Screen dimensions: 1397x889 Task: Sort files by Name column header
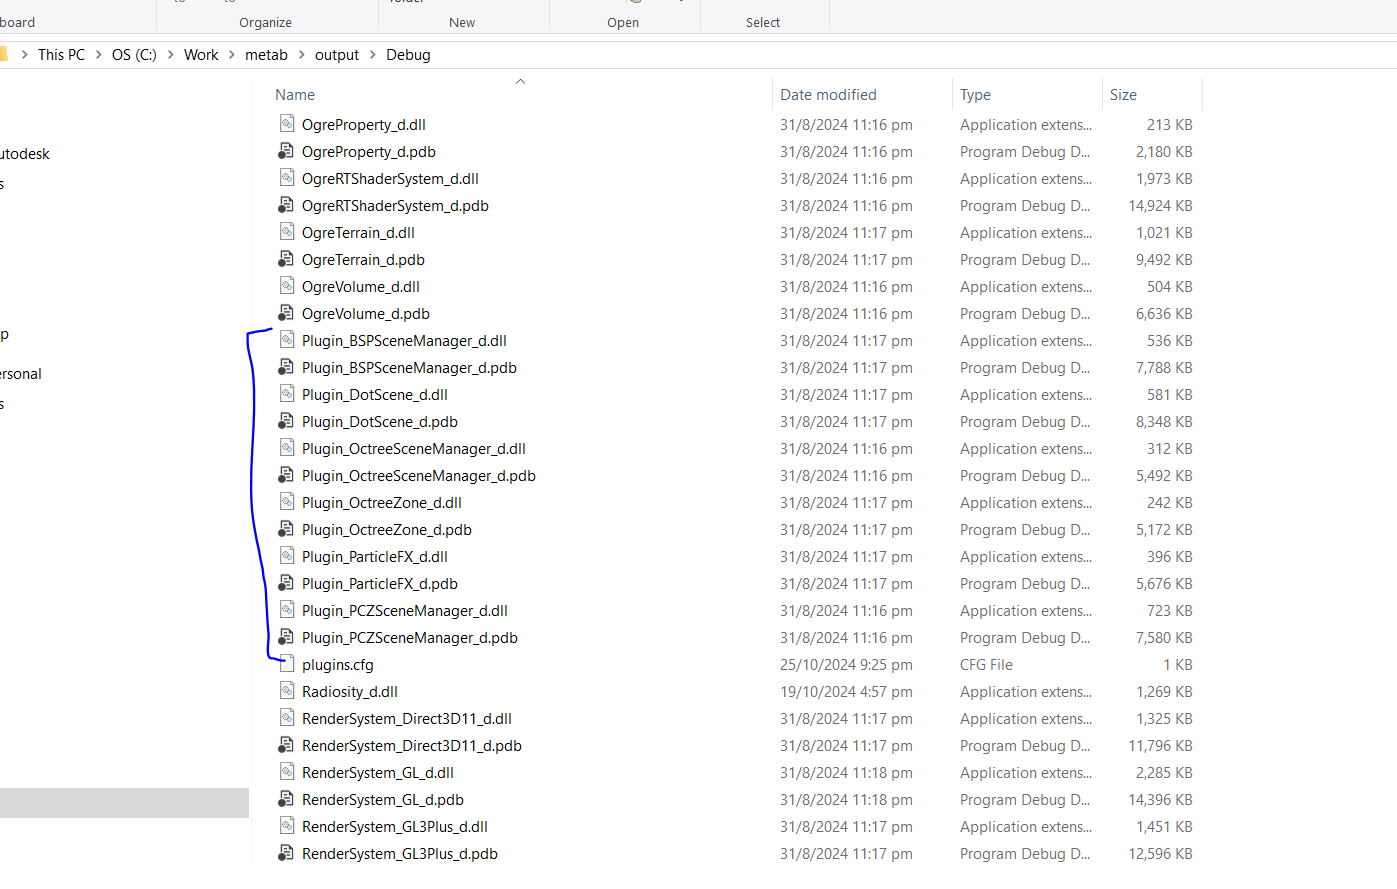click(295, 95)
